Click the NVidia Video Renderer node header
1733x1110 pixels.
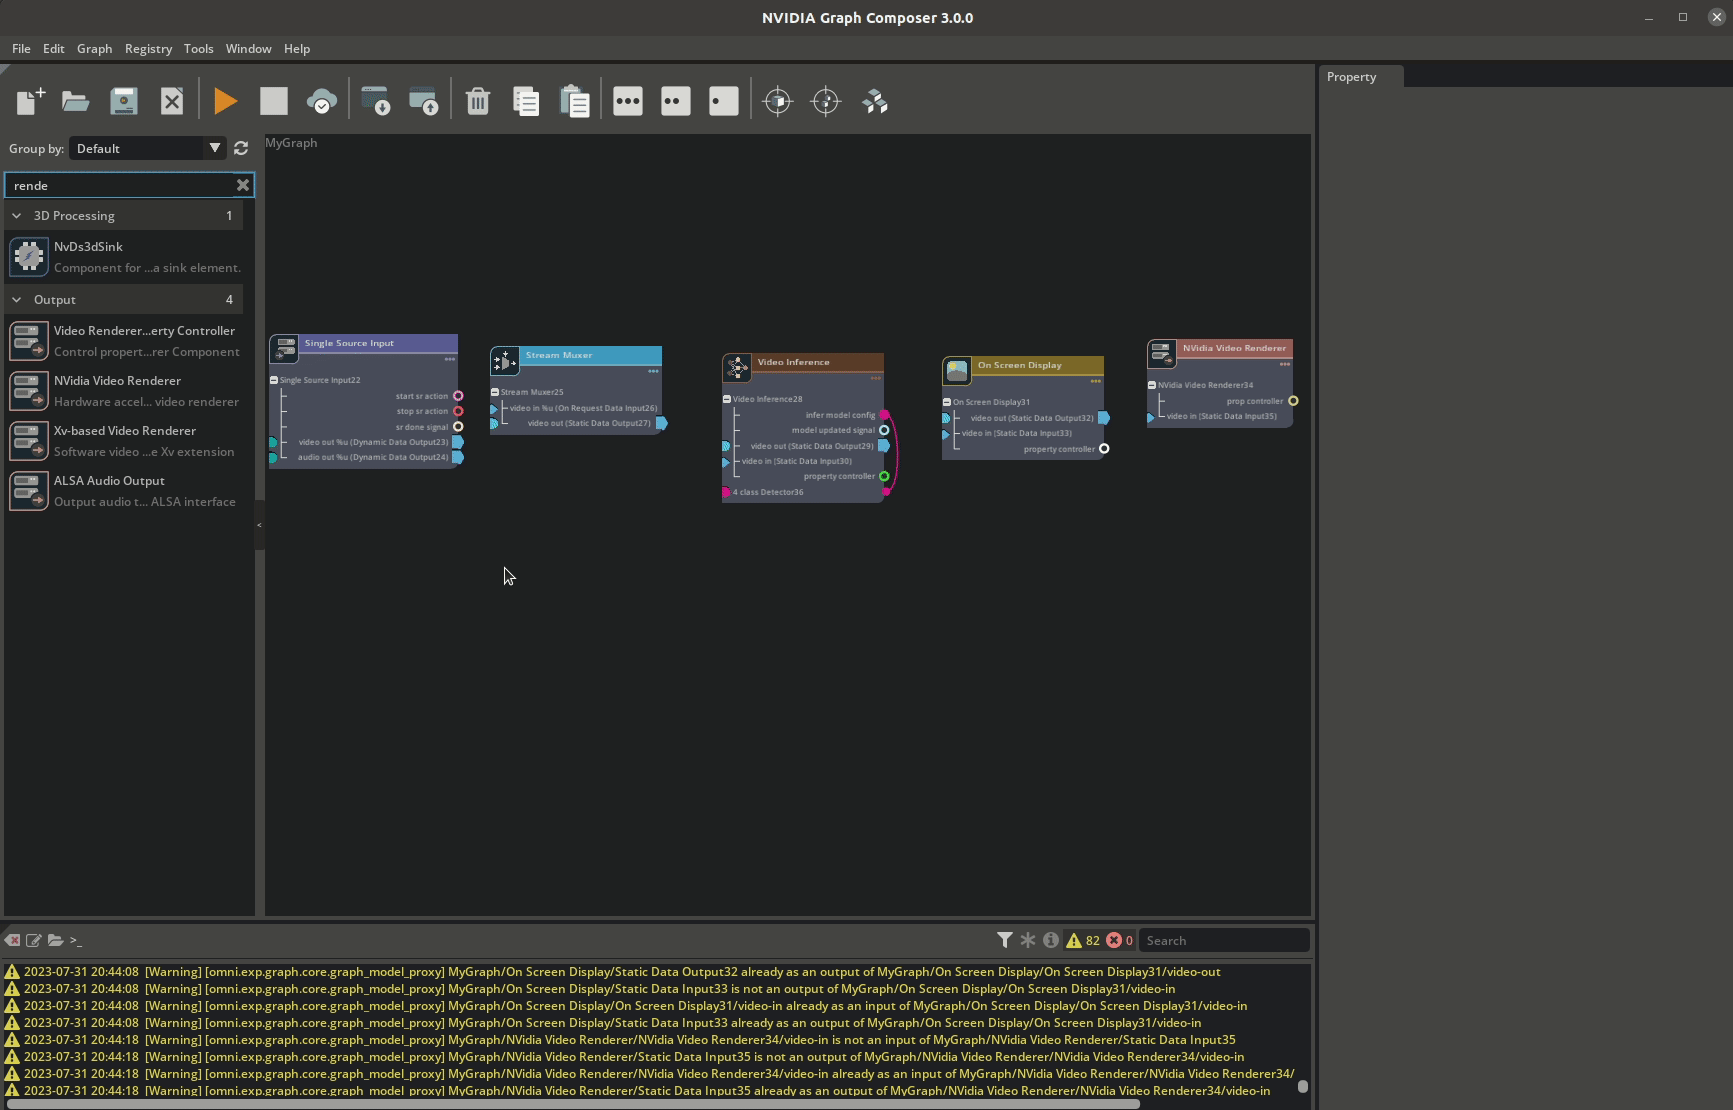pyautogui.click(x=1234, y=348)
